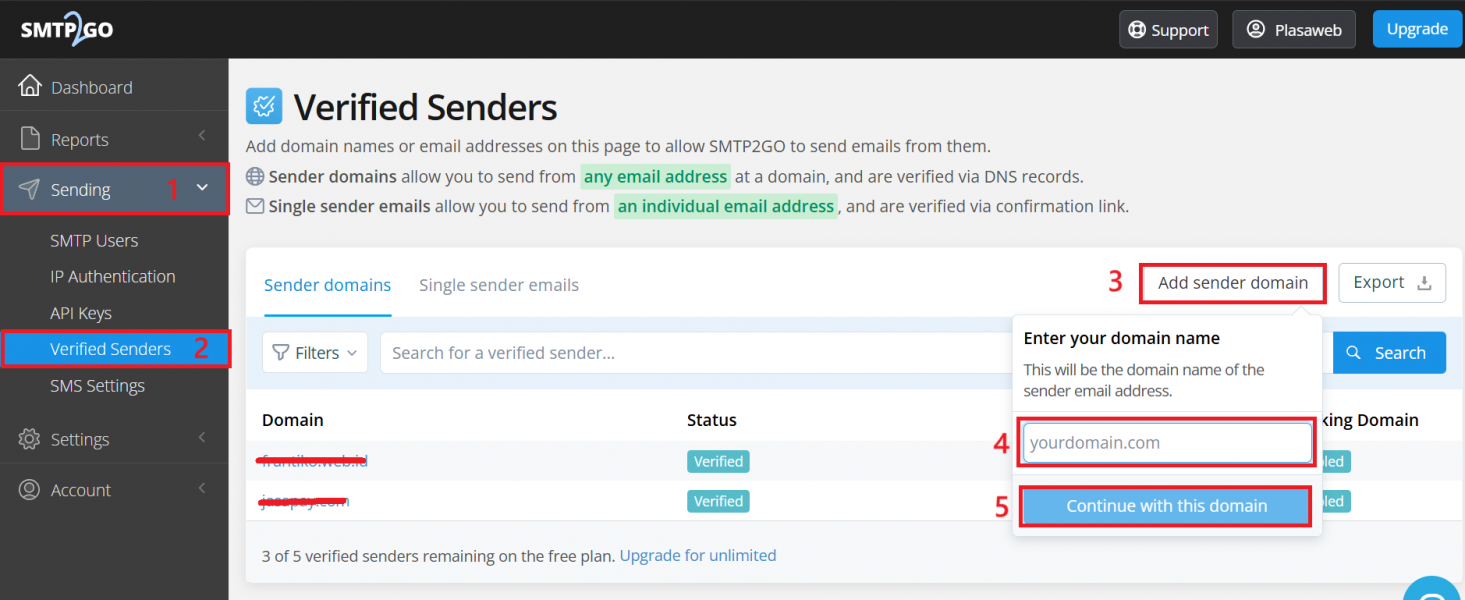Viewport: 1465px width, 600px height.
Task: Expand the Account sidebar section chevron
Action: (202, 488)
